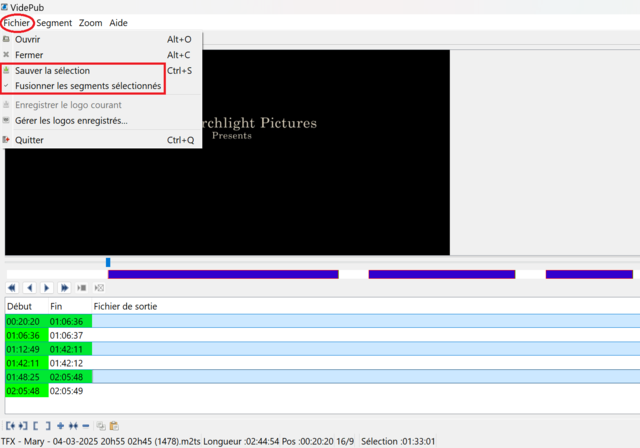Click the Longueur 02:44:54 status entry
The image size is (640, 448).
(x=242, y=441)
